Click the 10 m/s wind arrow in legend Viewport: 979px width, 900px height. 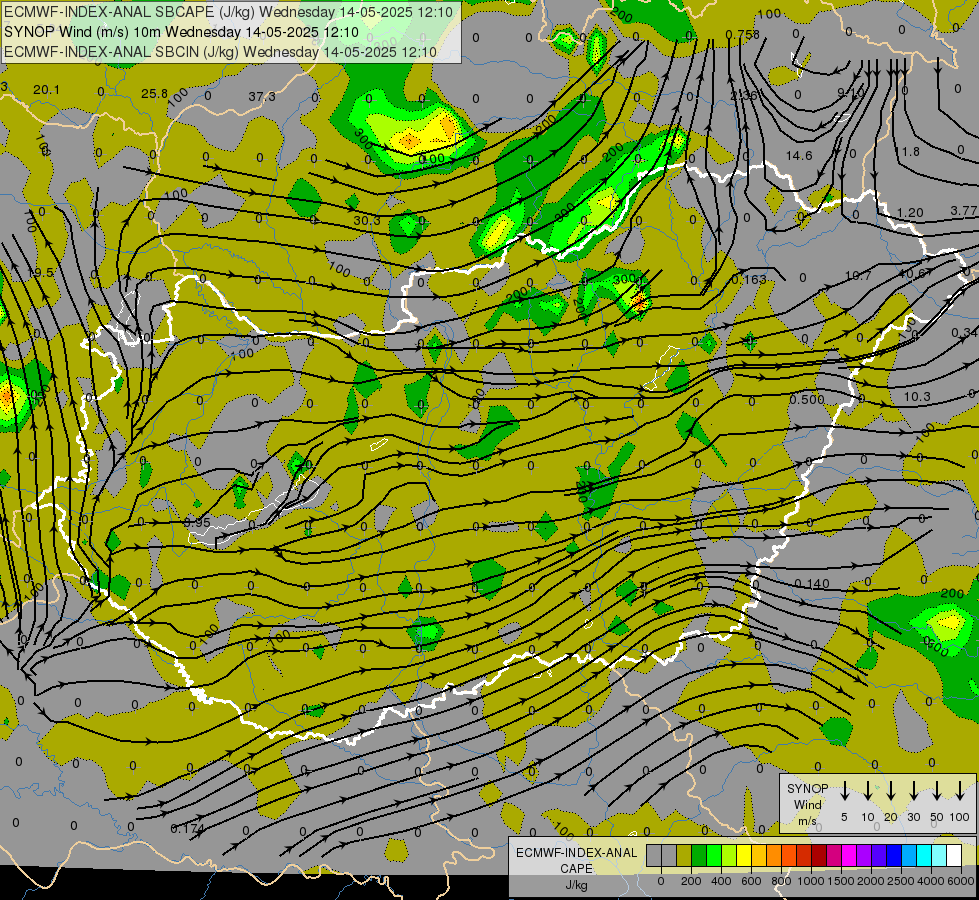[867, 790]
